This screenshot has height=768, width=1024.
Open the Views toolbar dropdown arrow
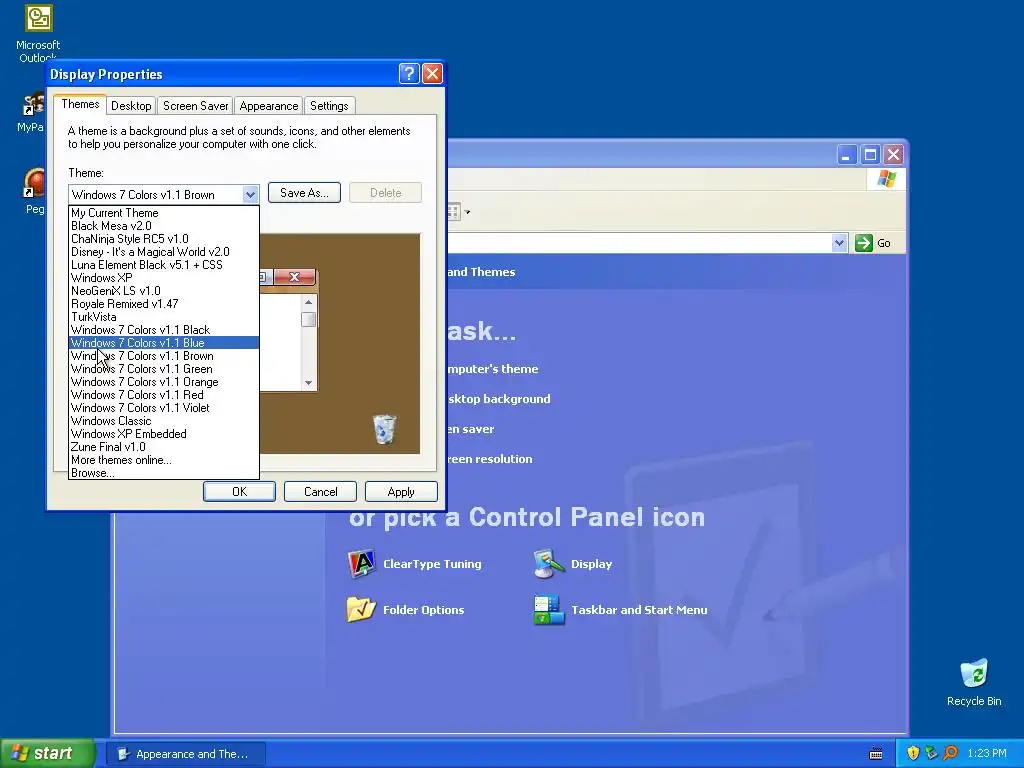(467, 212)
